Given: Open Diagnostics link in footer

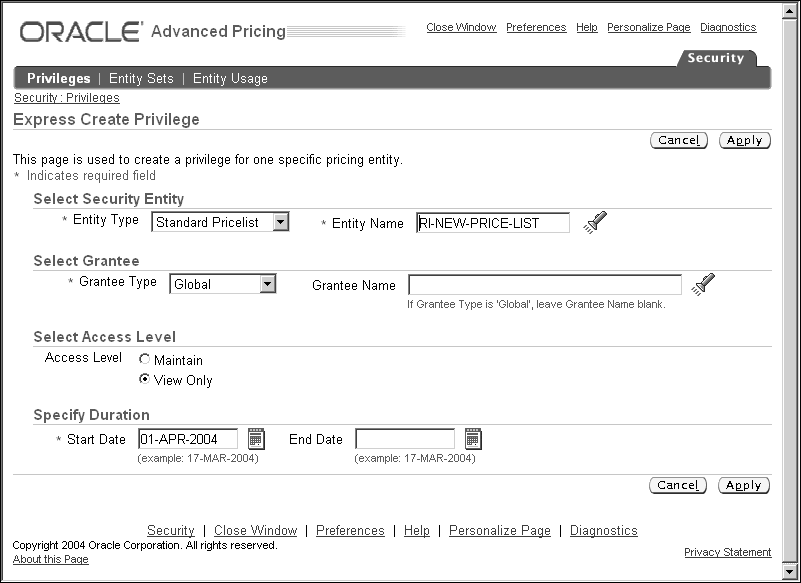Looking at the screenshot, I should (604, 530).
